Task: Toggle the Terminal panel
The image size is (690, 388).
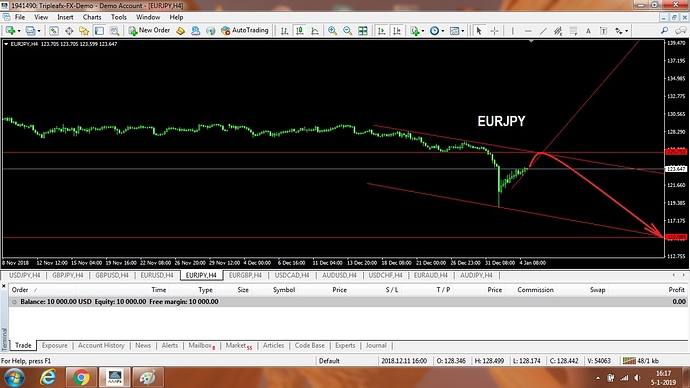Action: [x=99, y=31]
